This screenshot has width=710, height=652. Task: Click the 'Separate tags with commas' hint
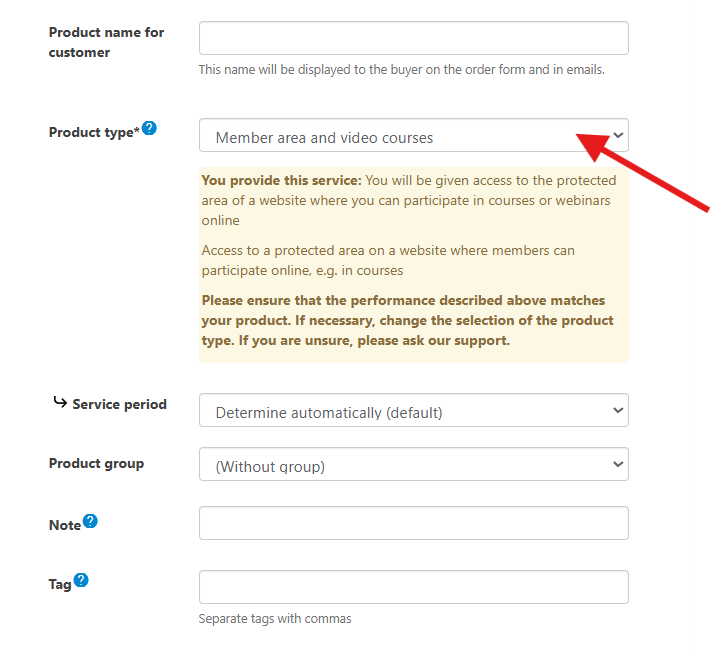click(275, 618)
